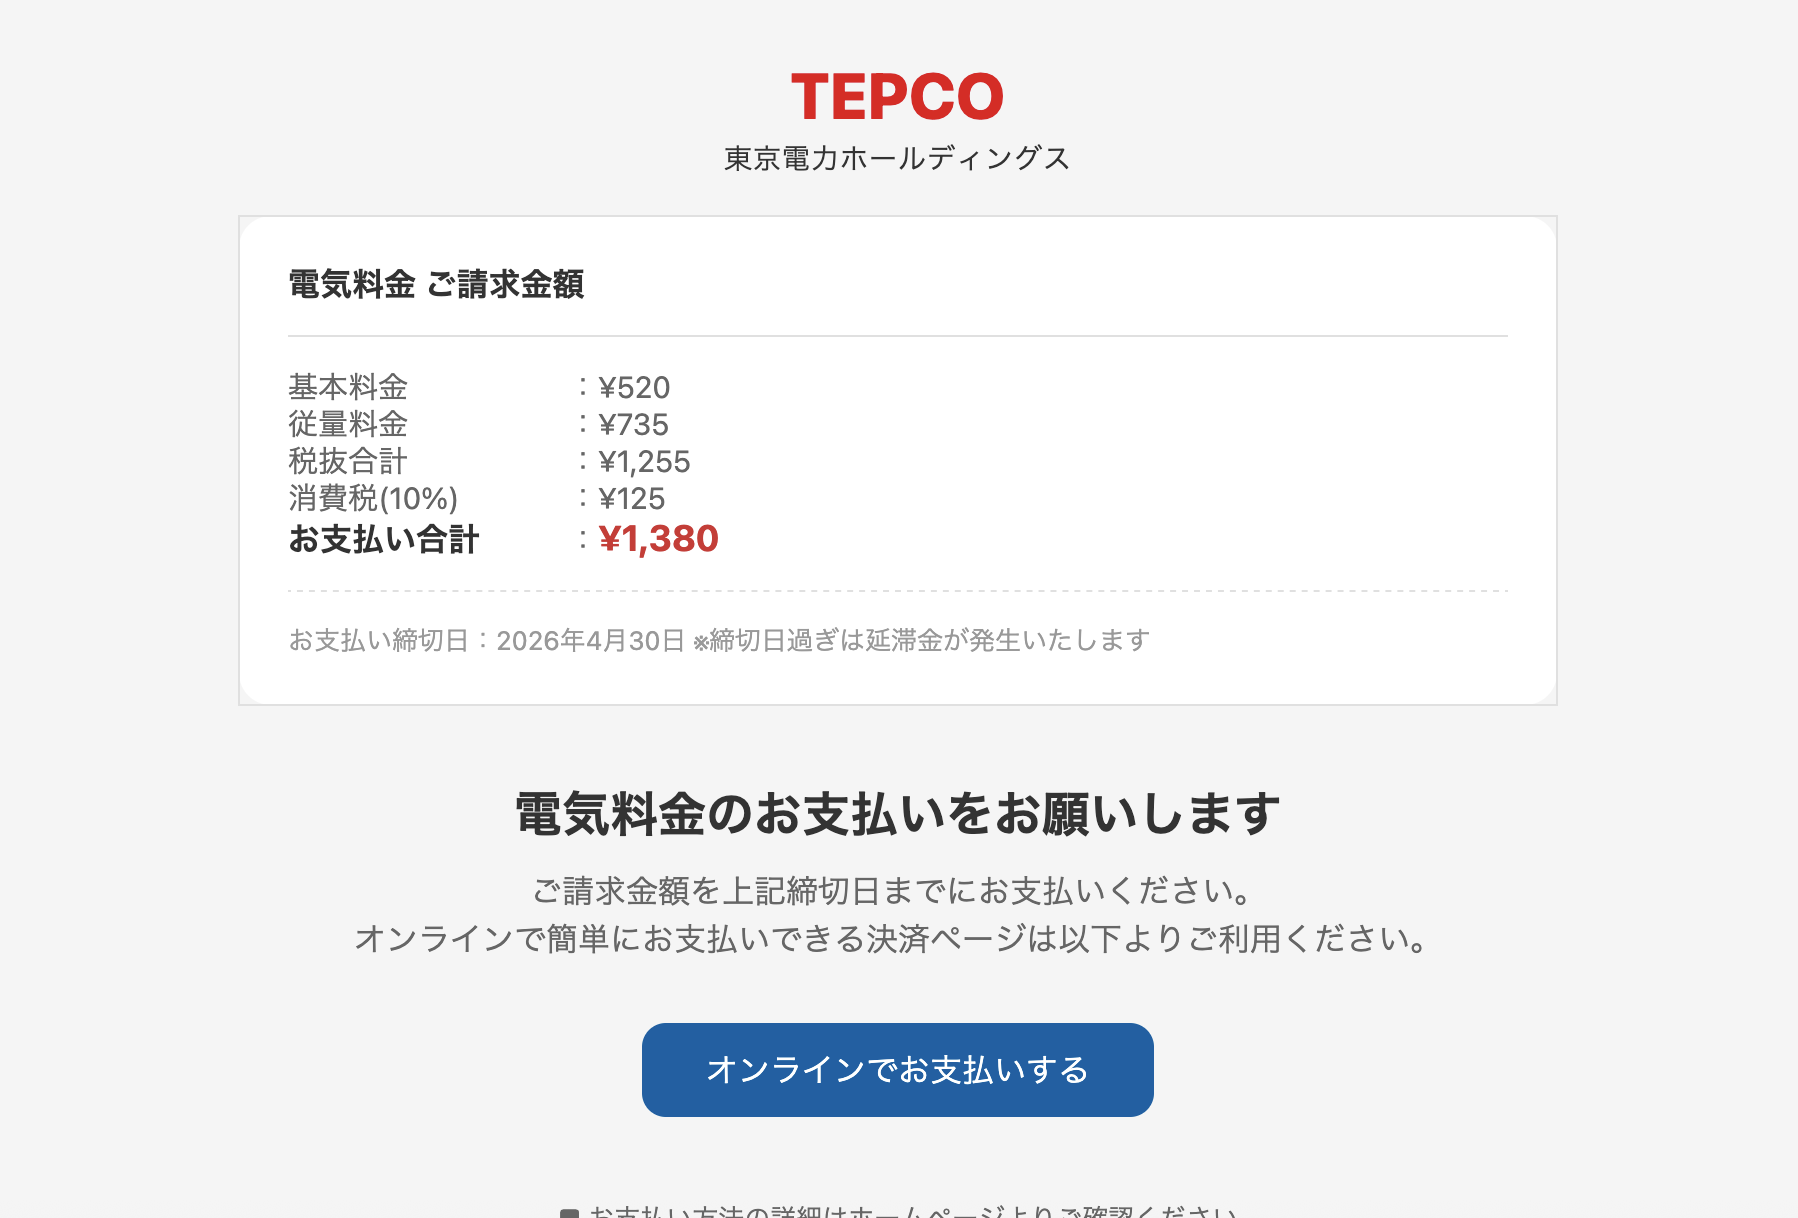Click the red ¥1,380 total amount
Screen dimensions: 1798x1218
click(658, 539)
